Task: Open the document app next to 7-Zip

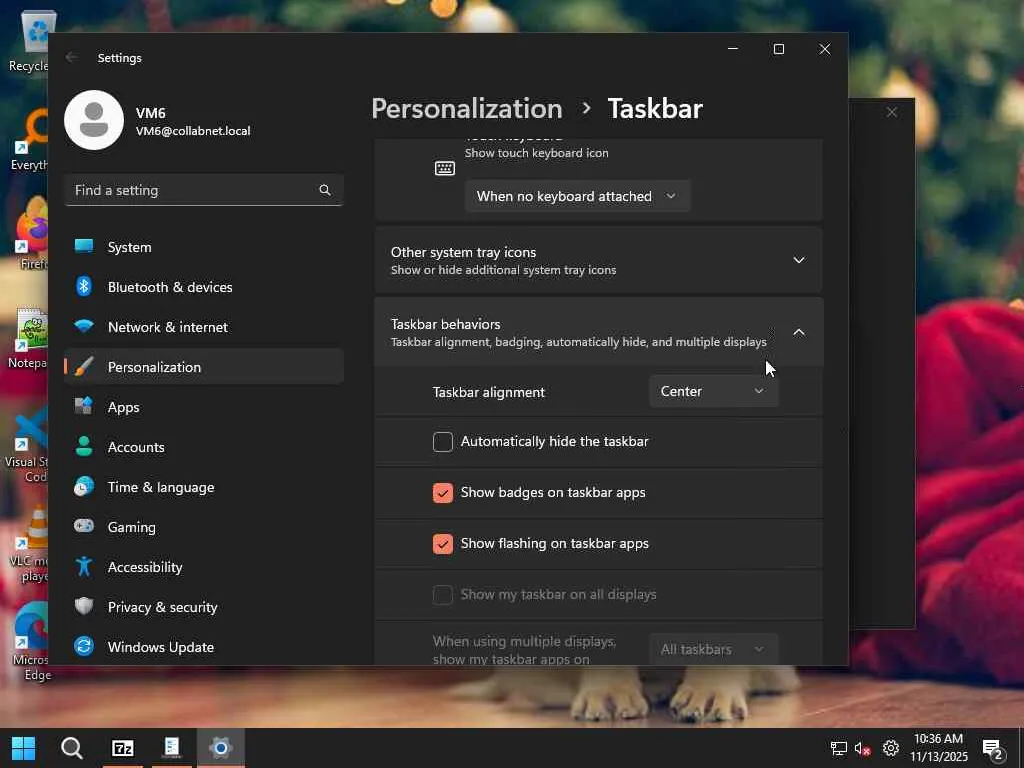Action: pos(172,748)
